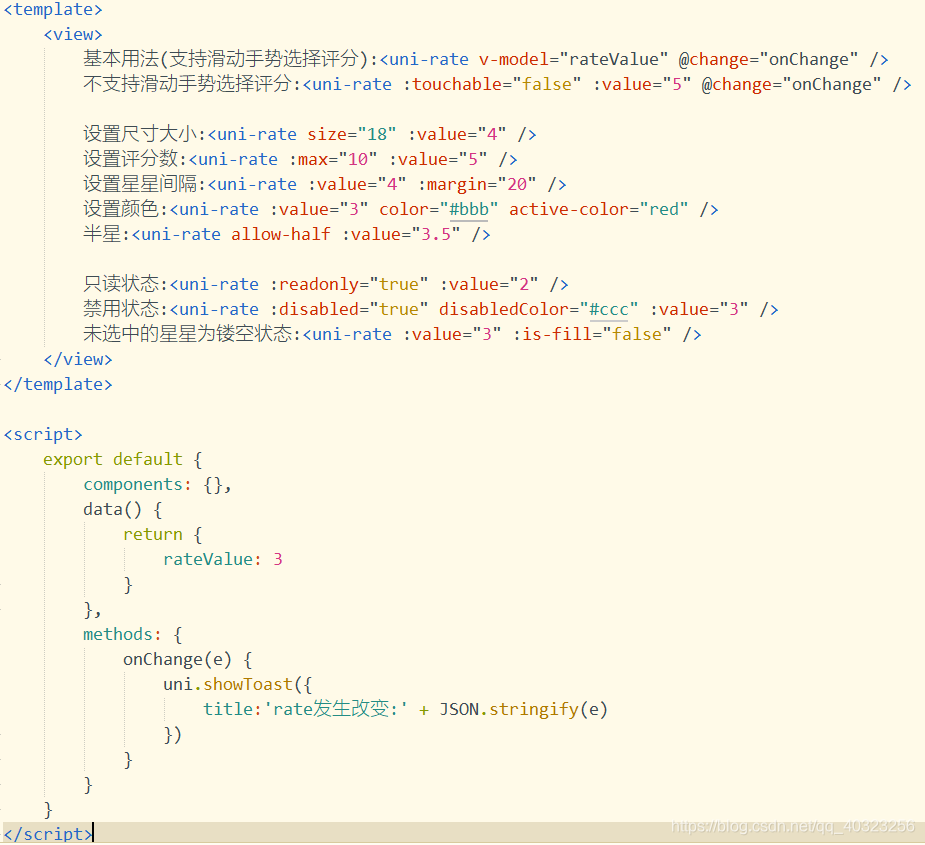Click the closing </template> tag

[x=58, y=384]
